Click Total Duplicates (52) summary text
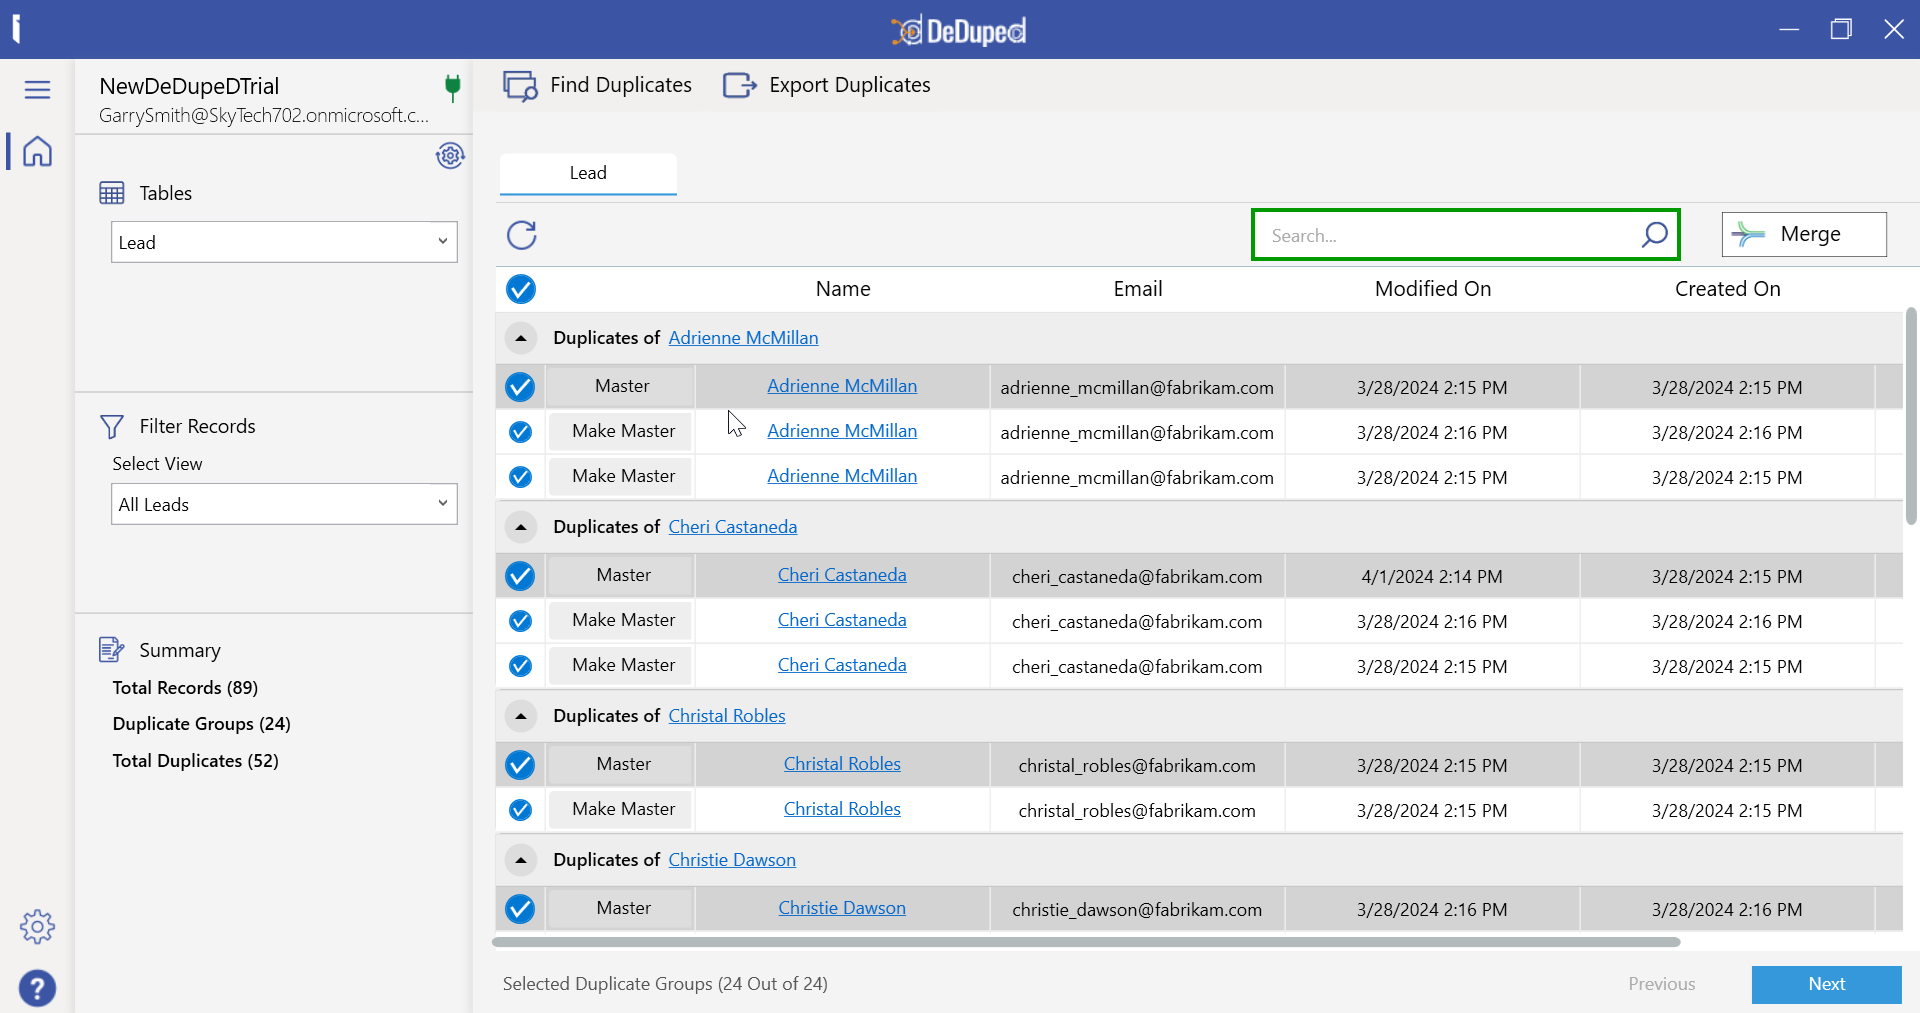1920x1013 pixels. pyautogui.click(x=195, y=761)
